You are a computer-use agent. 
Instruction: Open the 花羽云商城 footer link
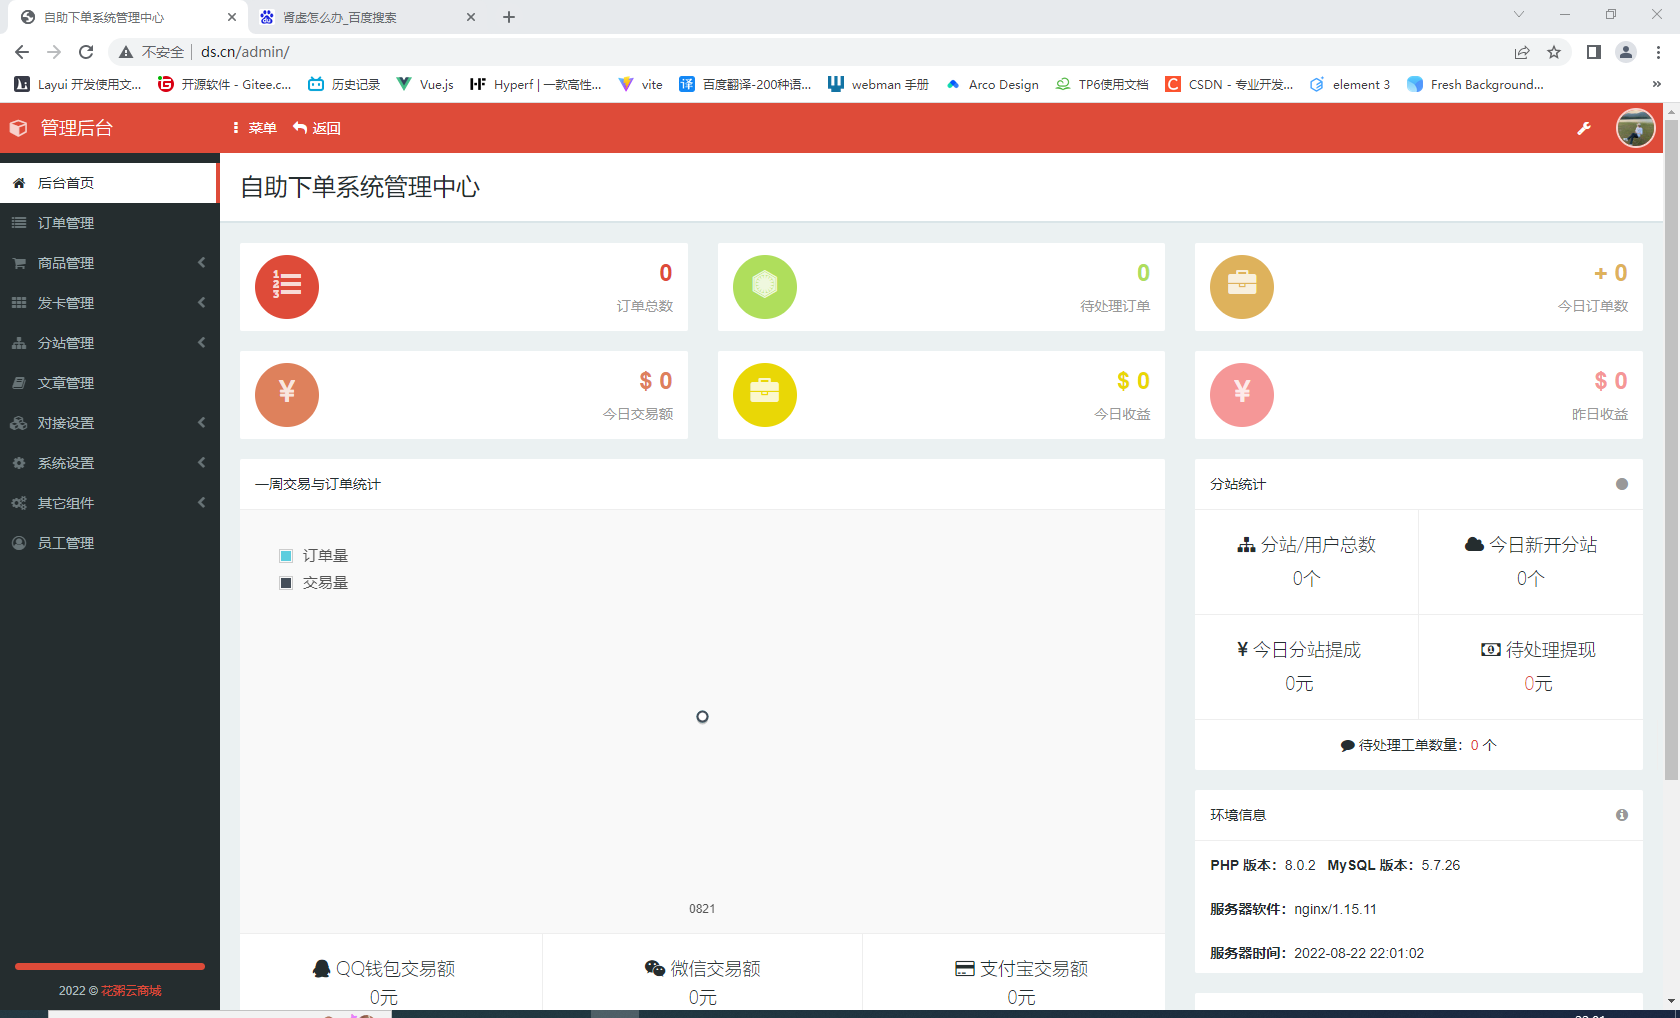pos(131,990)
